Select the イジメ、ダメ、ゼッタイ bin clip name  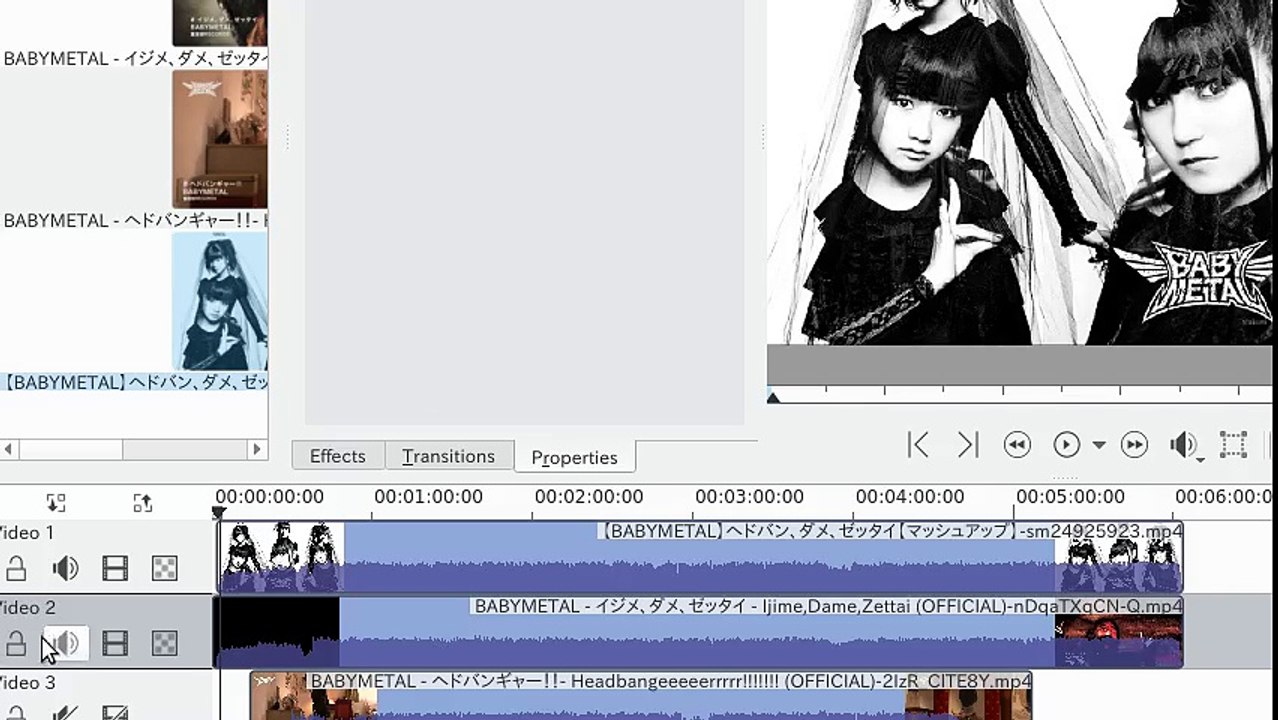[135, 59]
